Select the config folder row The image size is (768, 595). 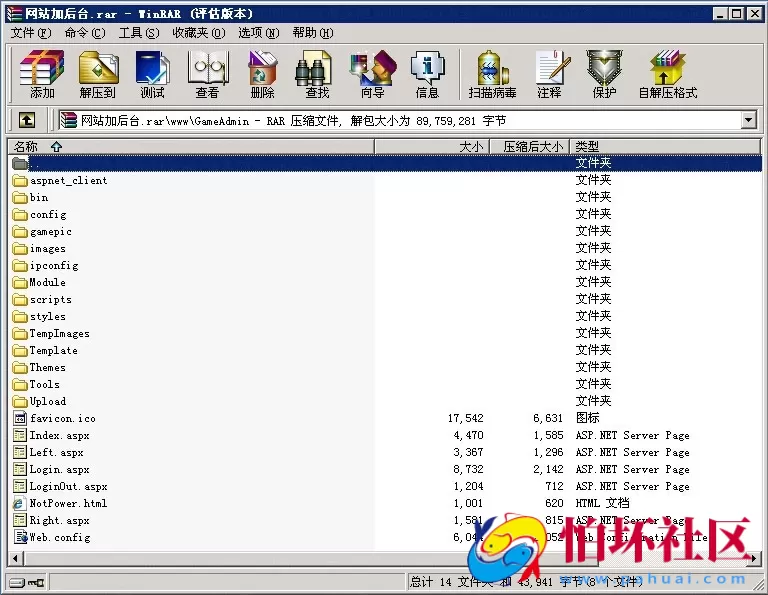(385, 214)
